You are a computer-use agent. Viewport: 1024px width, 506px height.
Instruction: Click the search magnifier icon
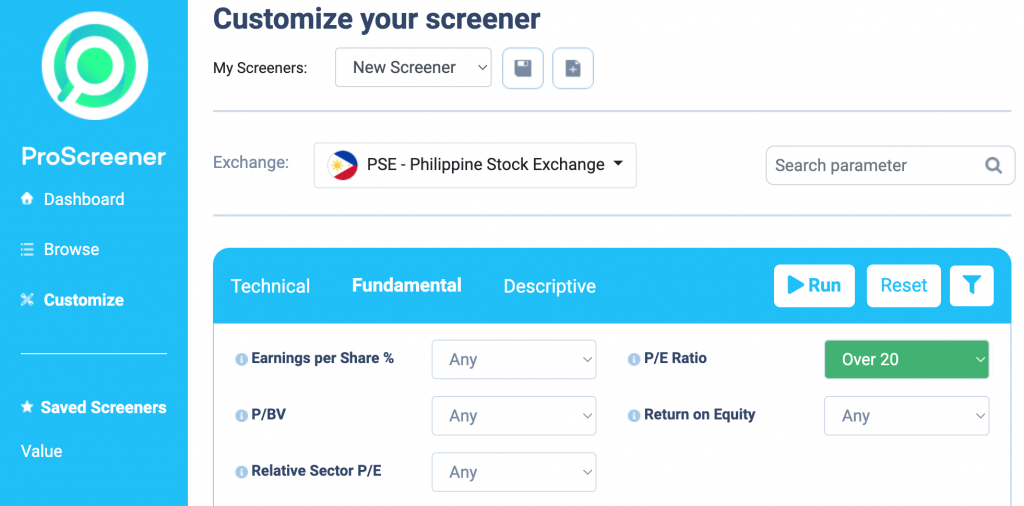click(x=993, y=165)
